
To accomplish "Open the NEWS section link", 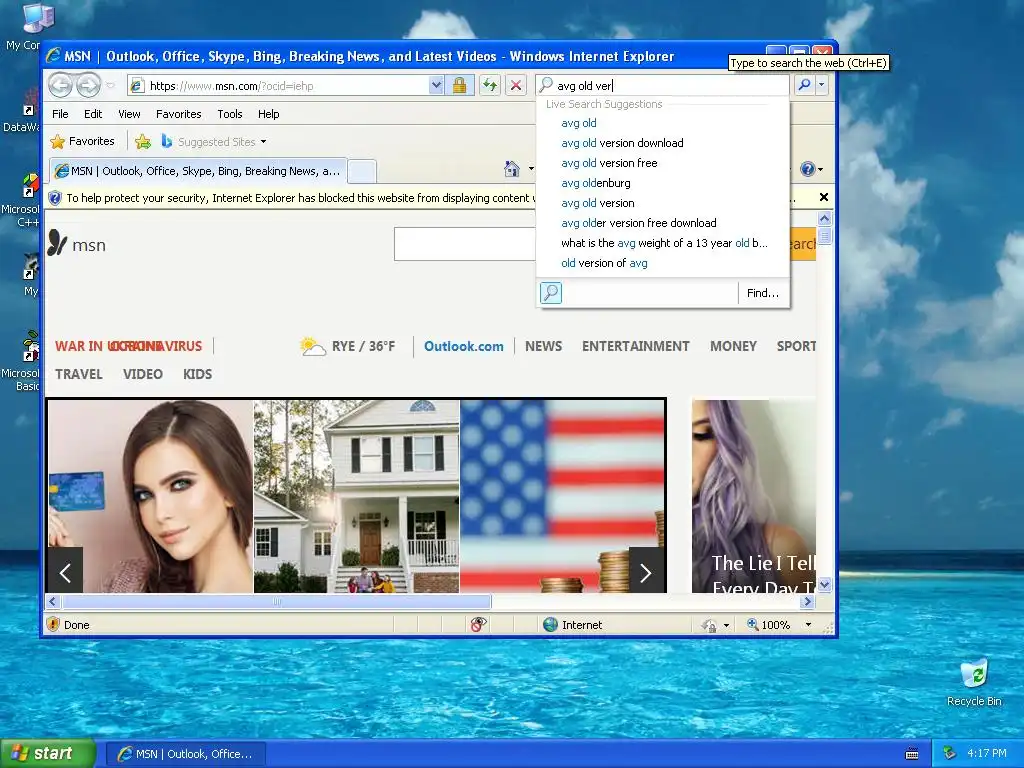I will point(543,346).
